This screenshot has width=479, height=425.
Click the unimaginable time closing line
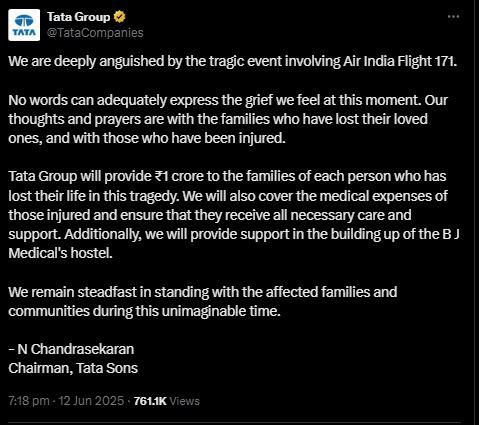point(144,311)
